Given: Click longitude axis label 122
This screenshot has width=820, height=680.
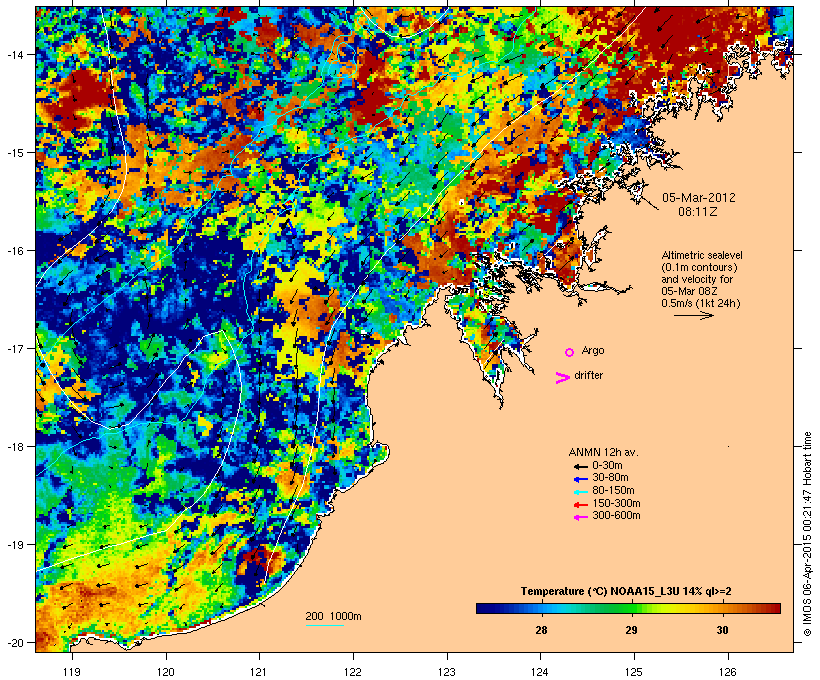Looking at the screenshot, I should (x=353, y=672).
